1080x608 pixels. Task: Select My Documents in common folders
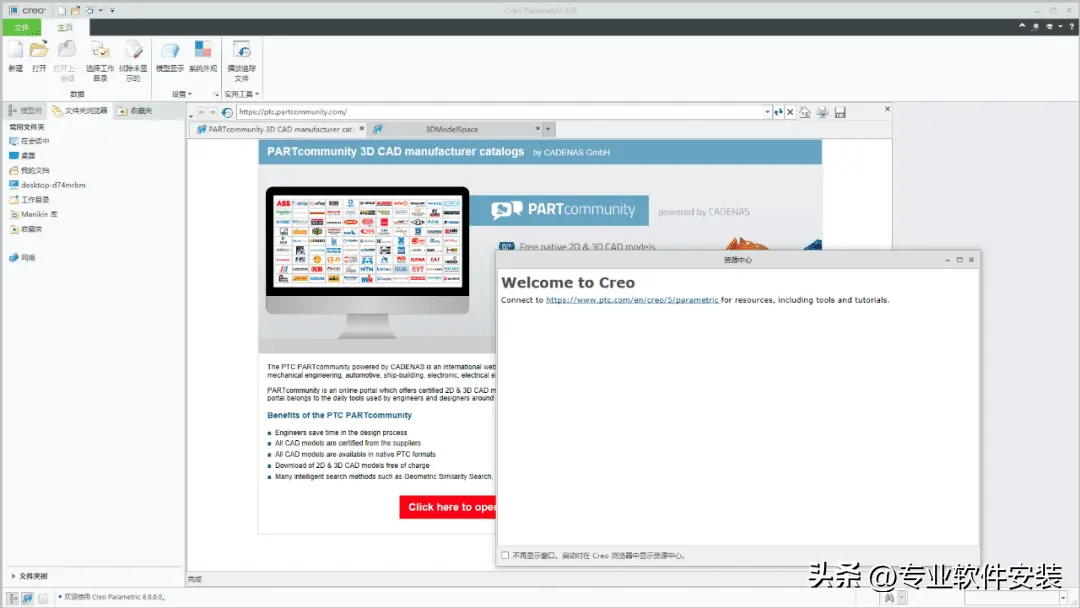tap(29, 171)
